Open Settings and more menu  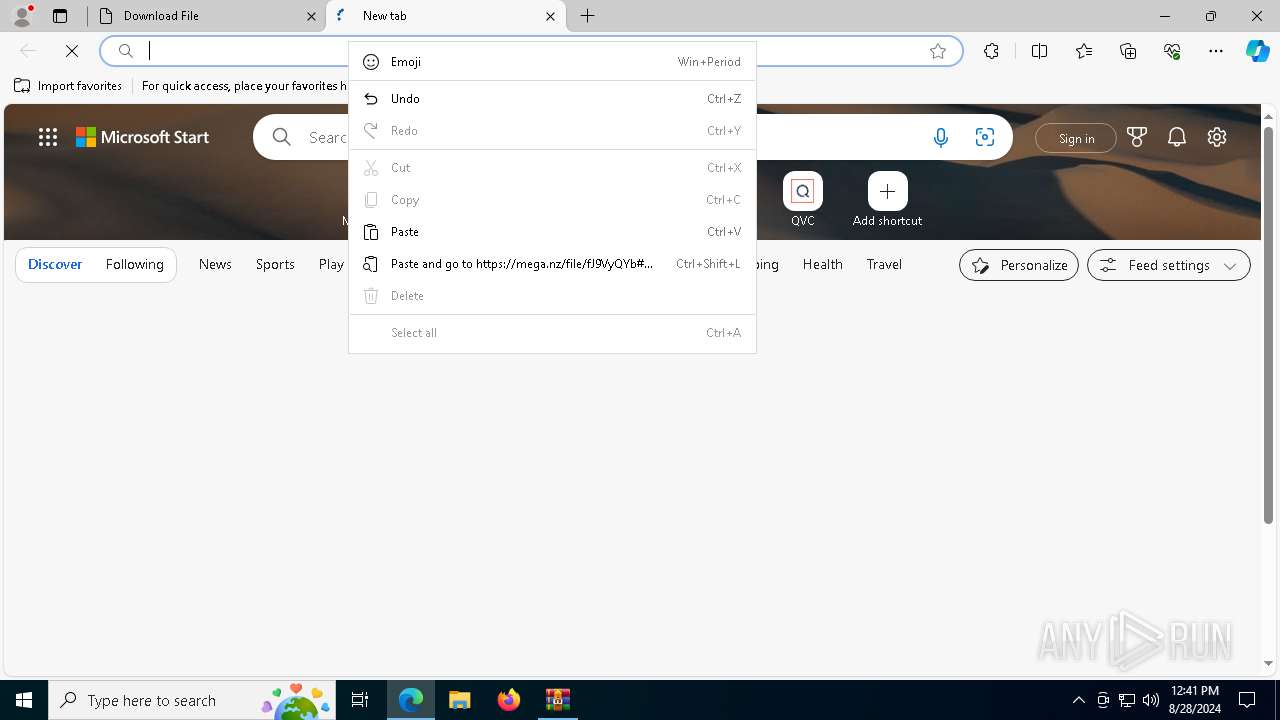coord(1216,51)
